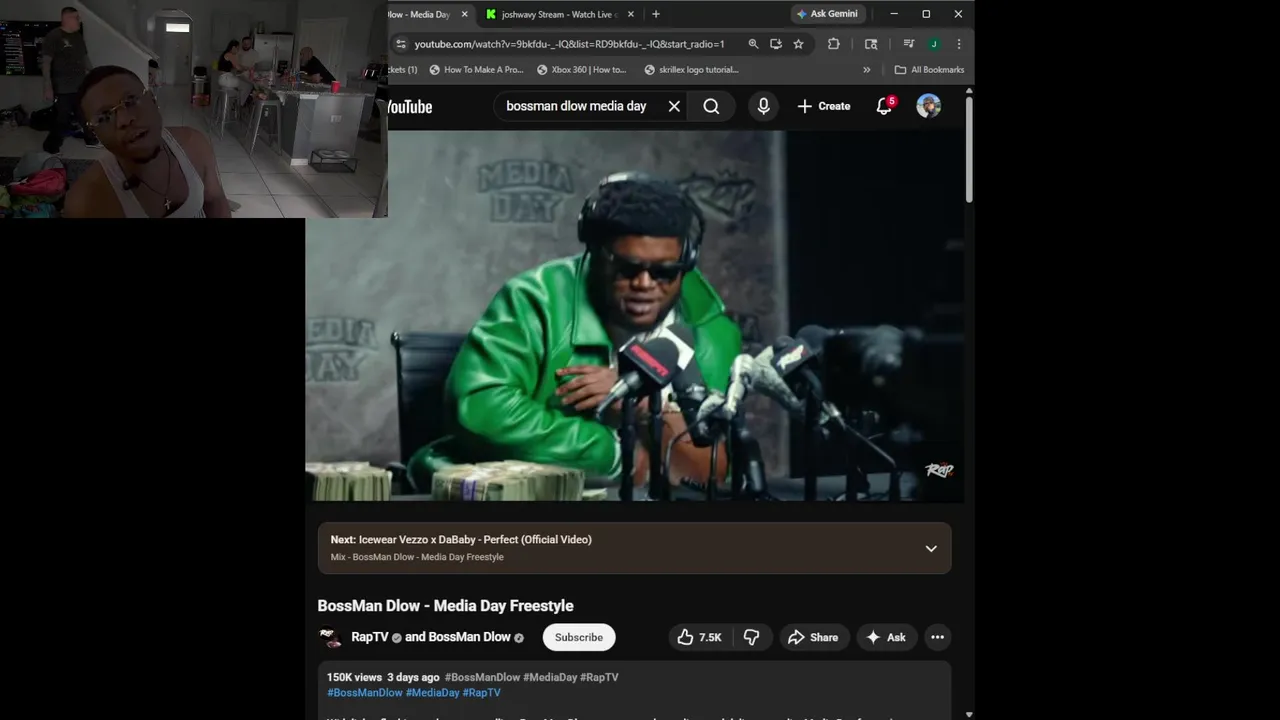Share the video

(x=813, y=637)
